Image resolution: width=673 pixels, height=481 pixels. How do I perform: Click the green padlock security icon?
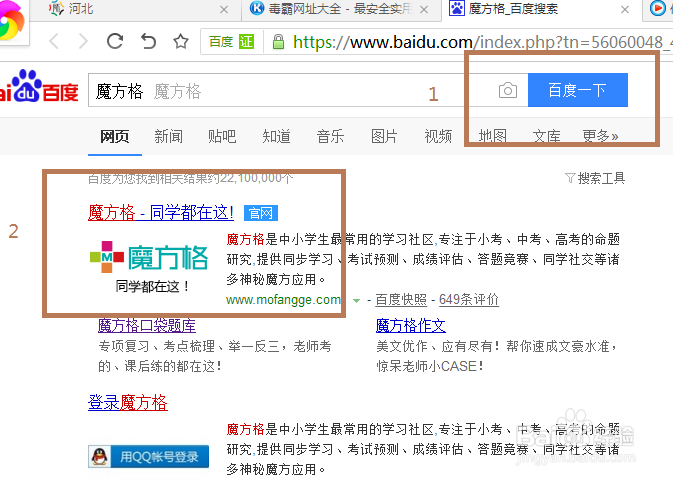click(x=278, y=42)
